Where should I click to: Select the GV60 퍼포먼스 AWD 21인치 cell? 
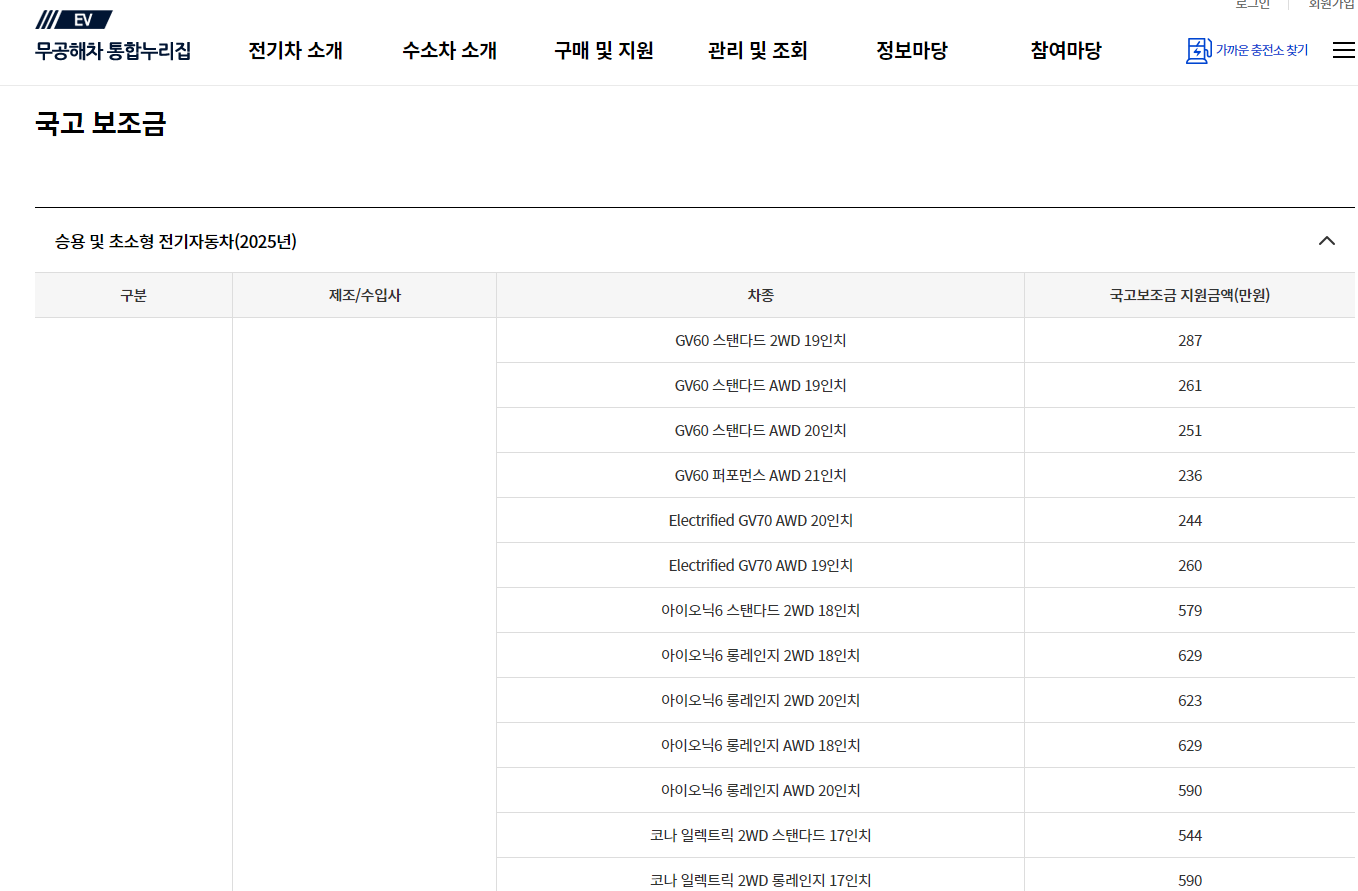[761, 475]
